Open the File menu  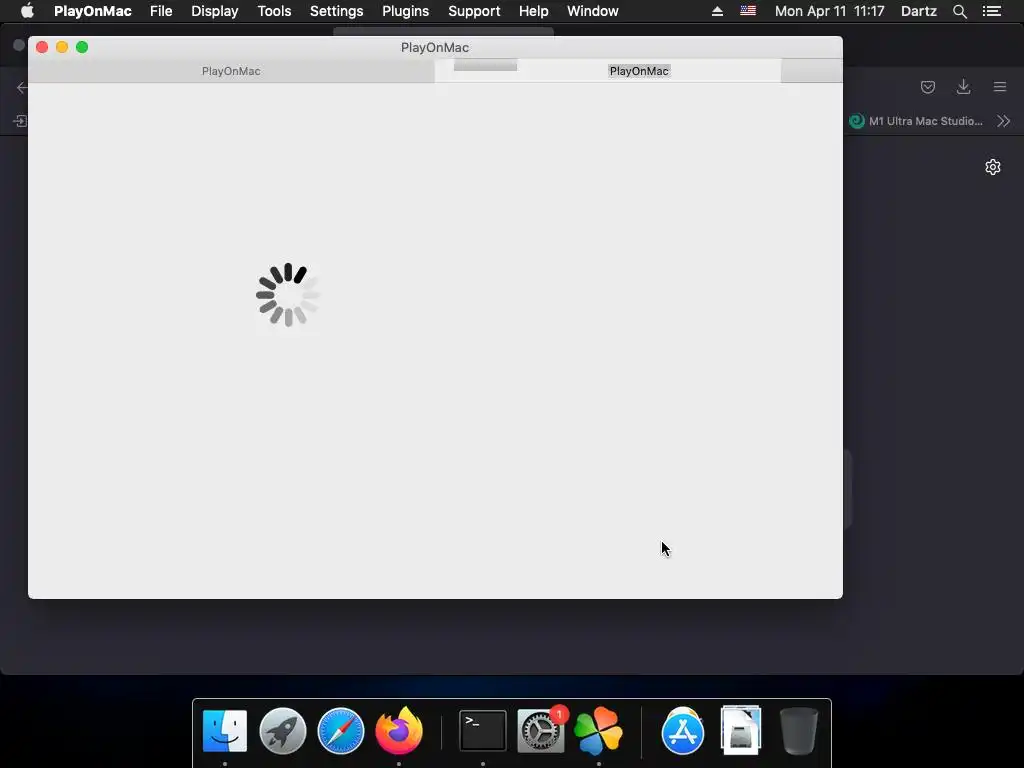161,11
